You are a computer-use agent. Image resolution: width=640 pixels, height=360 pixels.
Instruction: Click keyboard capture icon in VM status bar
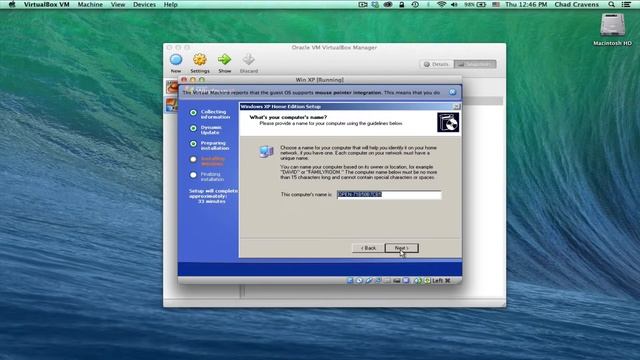428,280
